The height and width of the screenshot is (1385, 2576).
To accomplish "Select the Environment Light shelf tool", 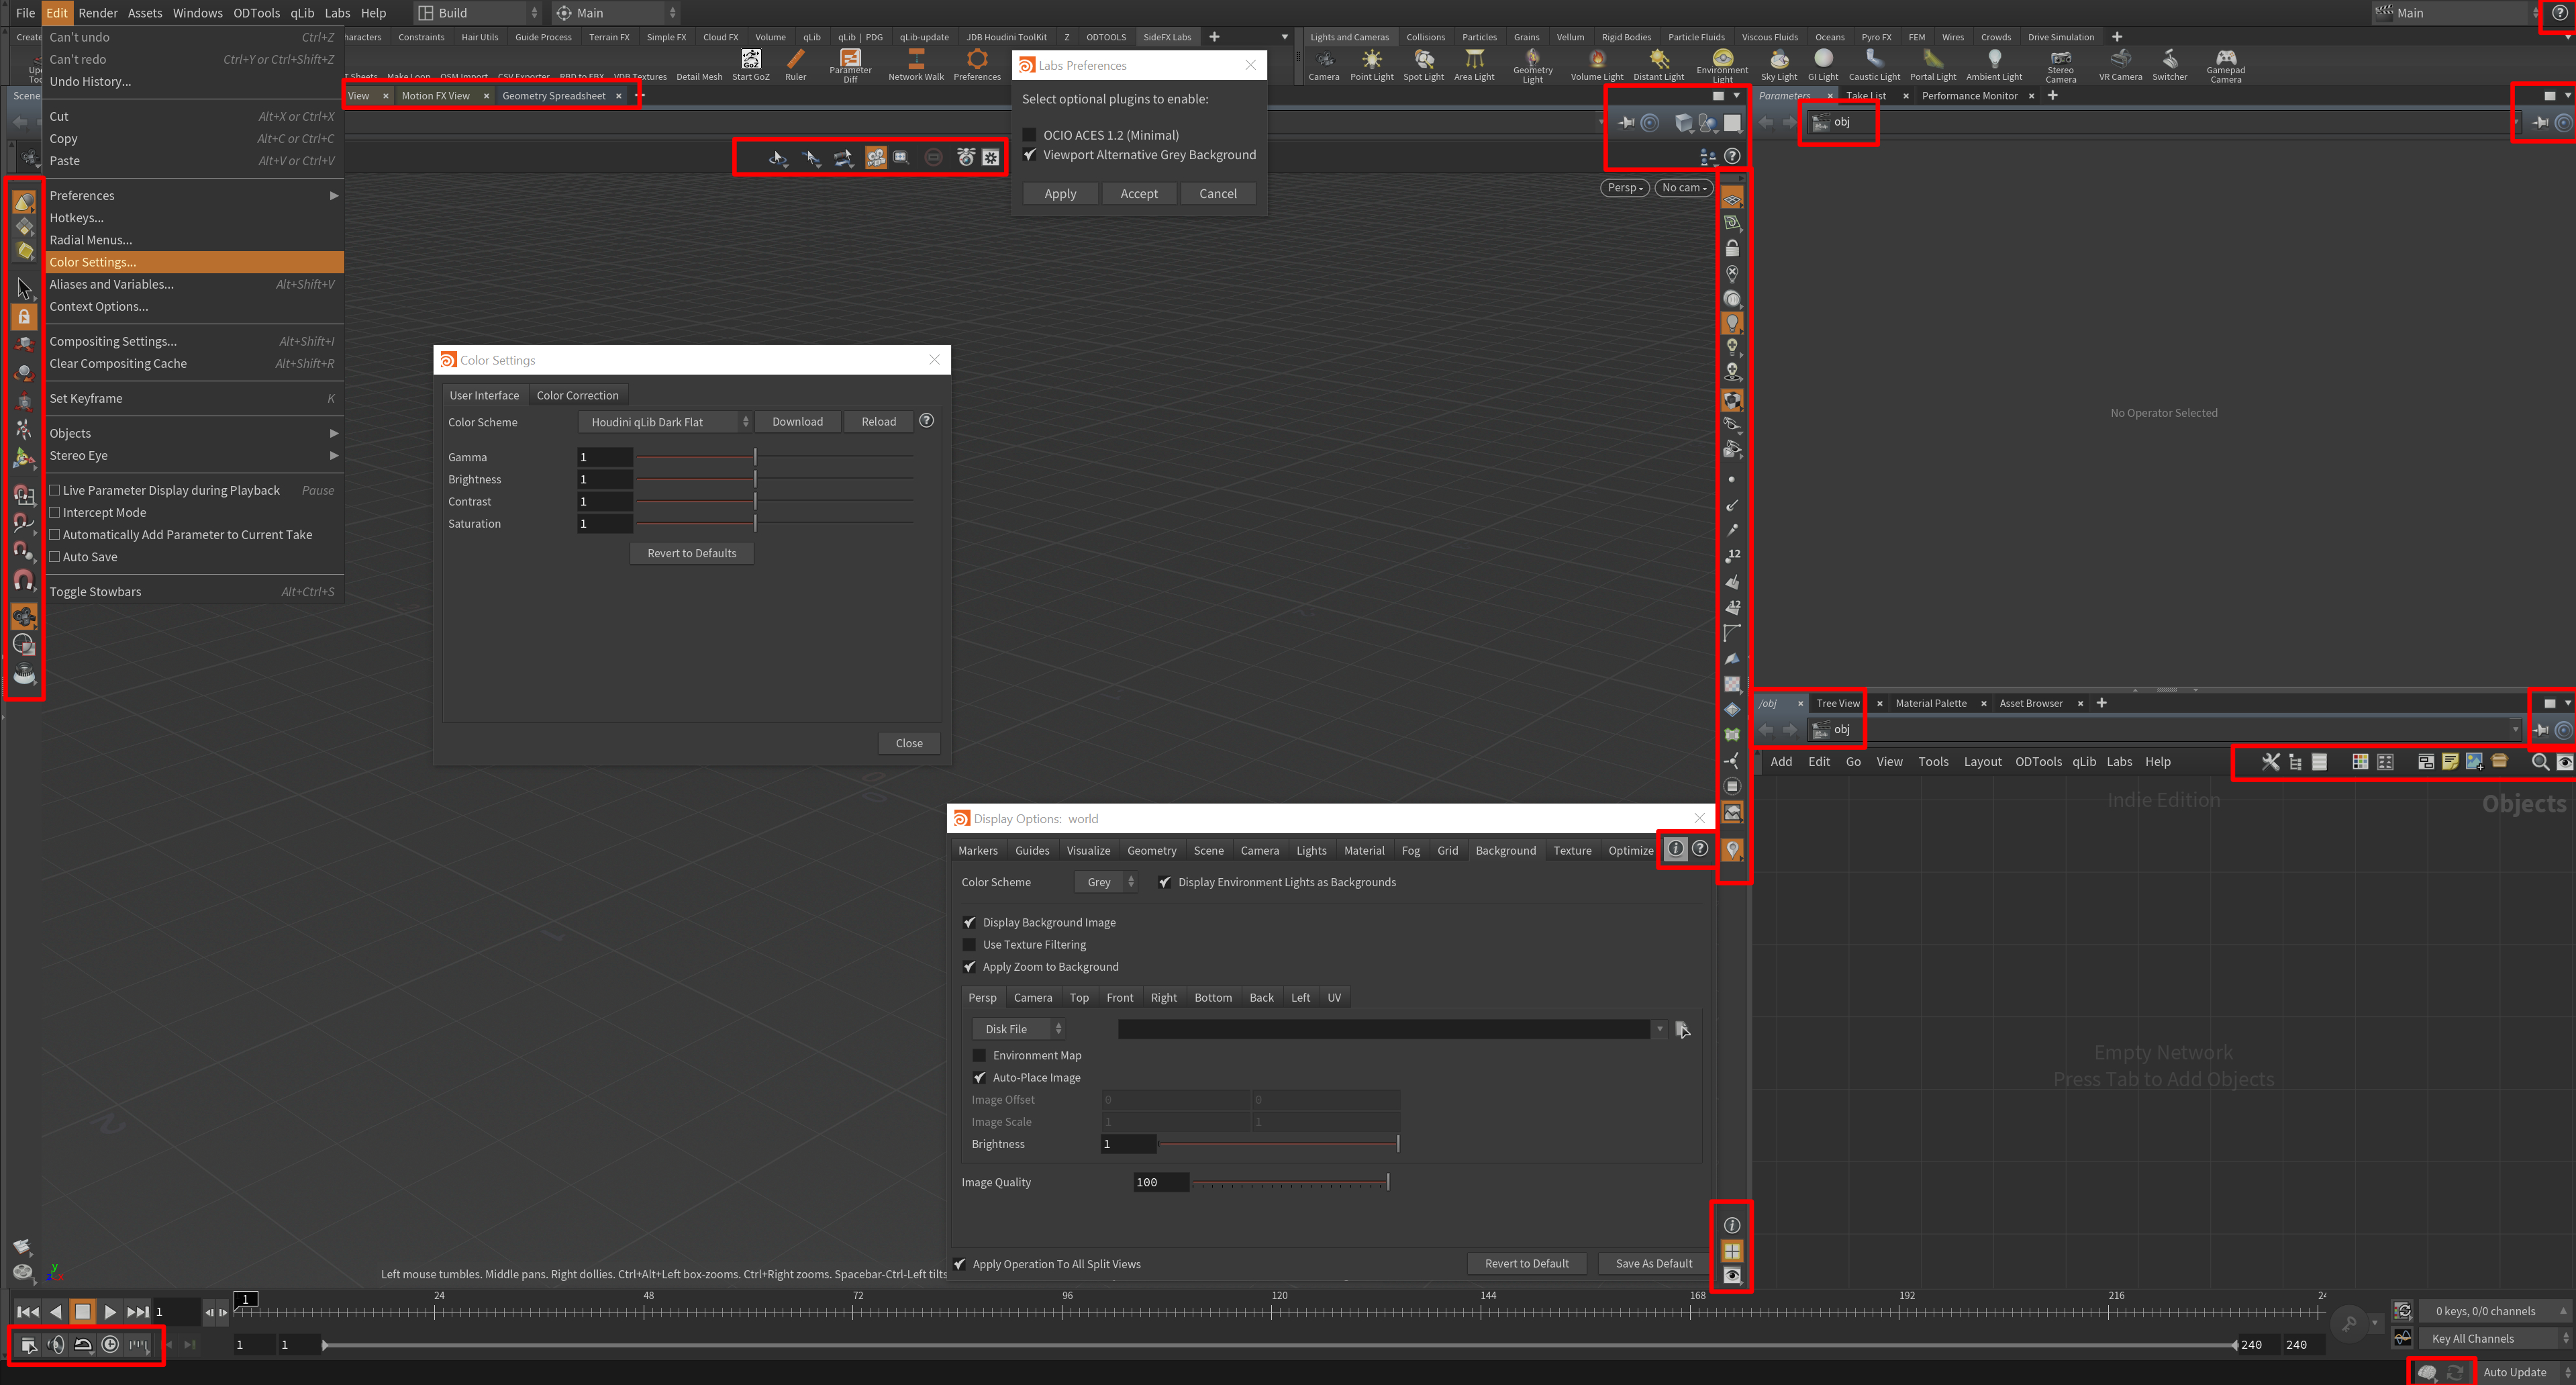I will [x=1722, y=65].
